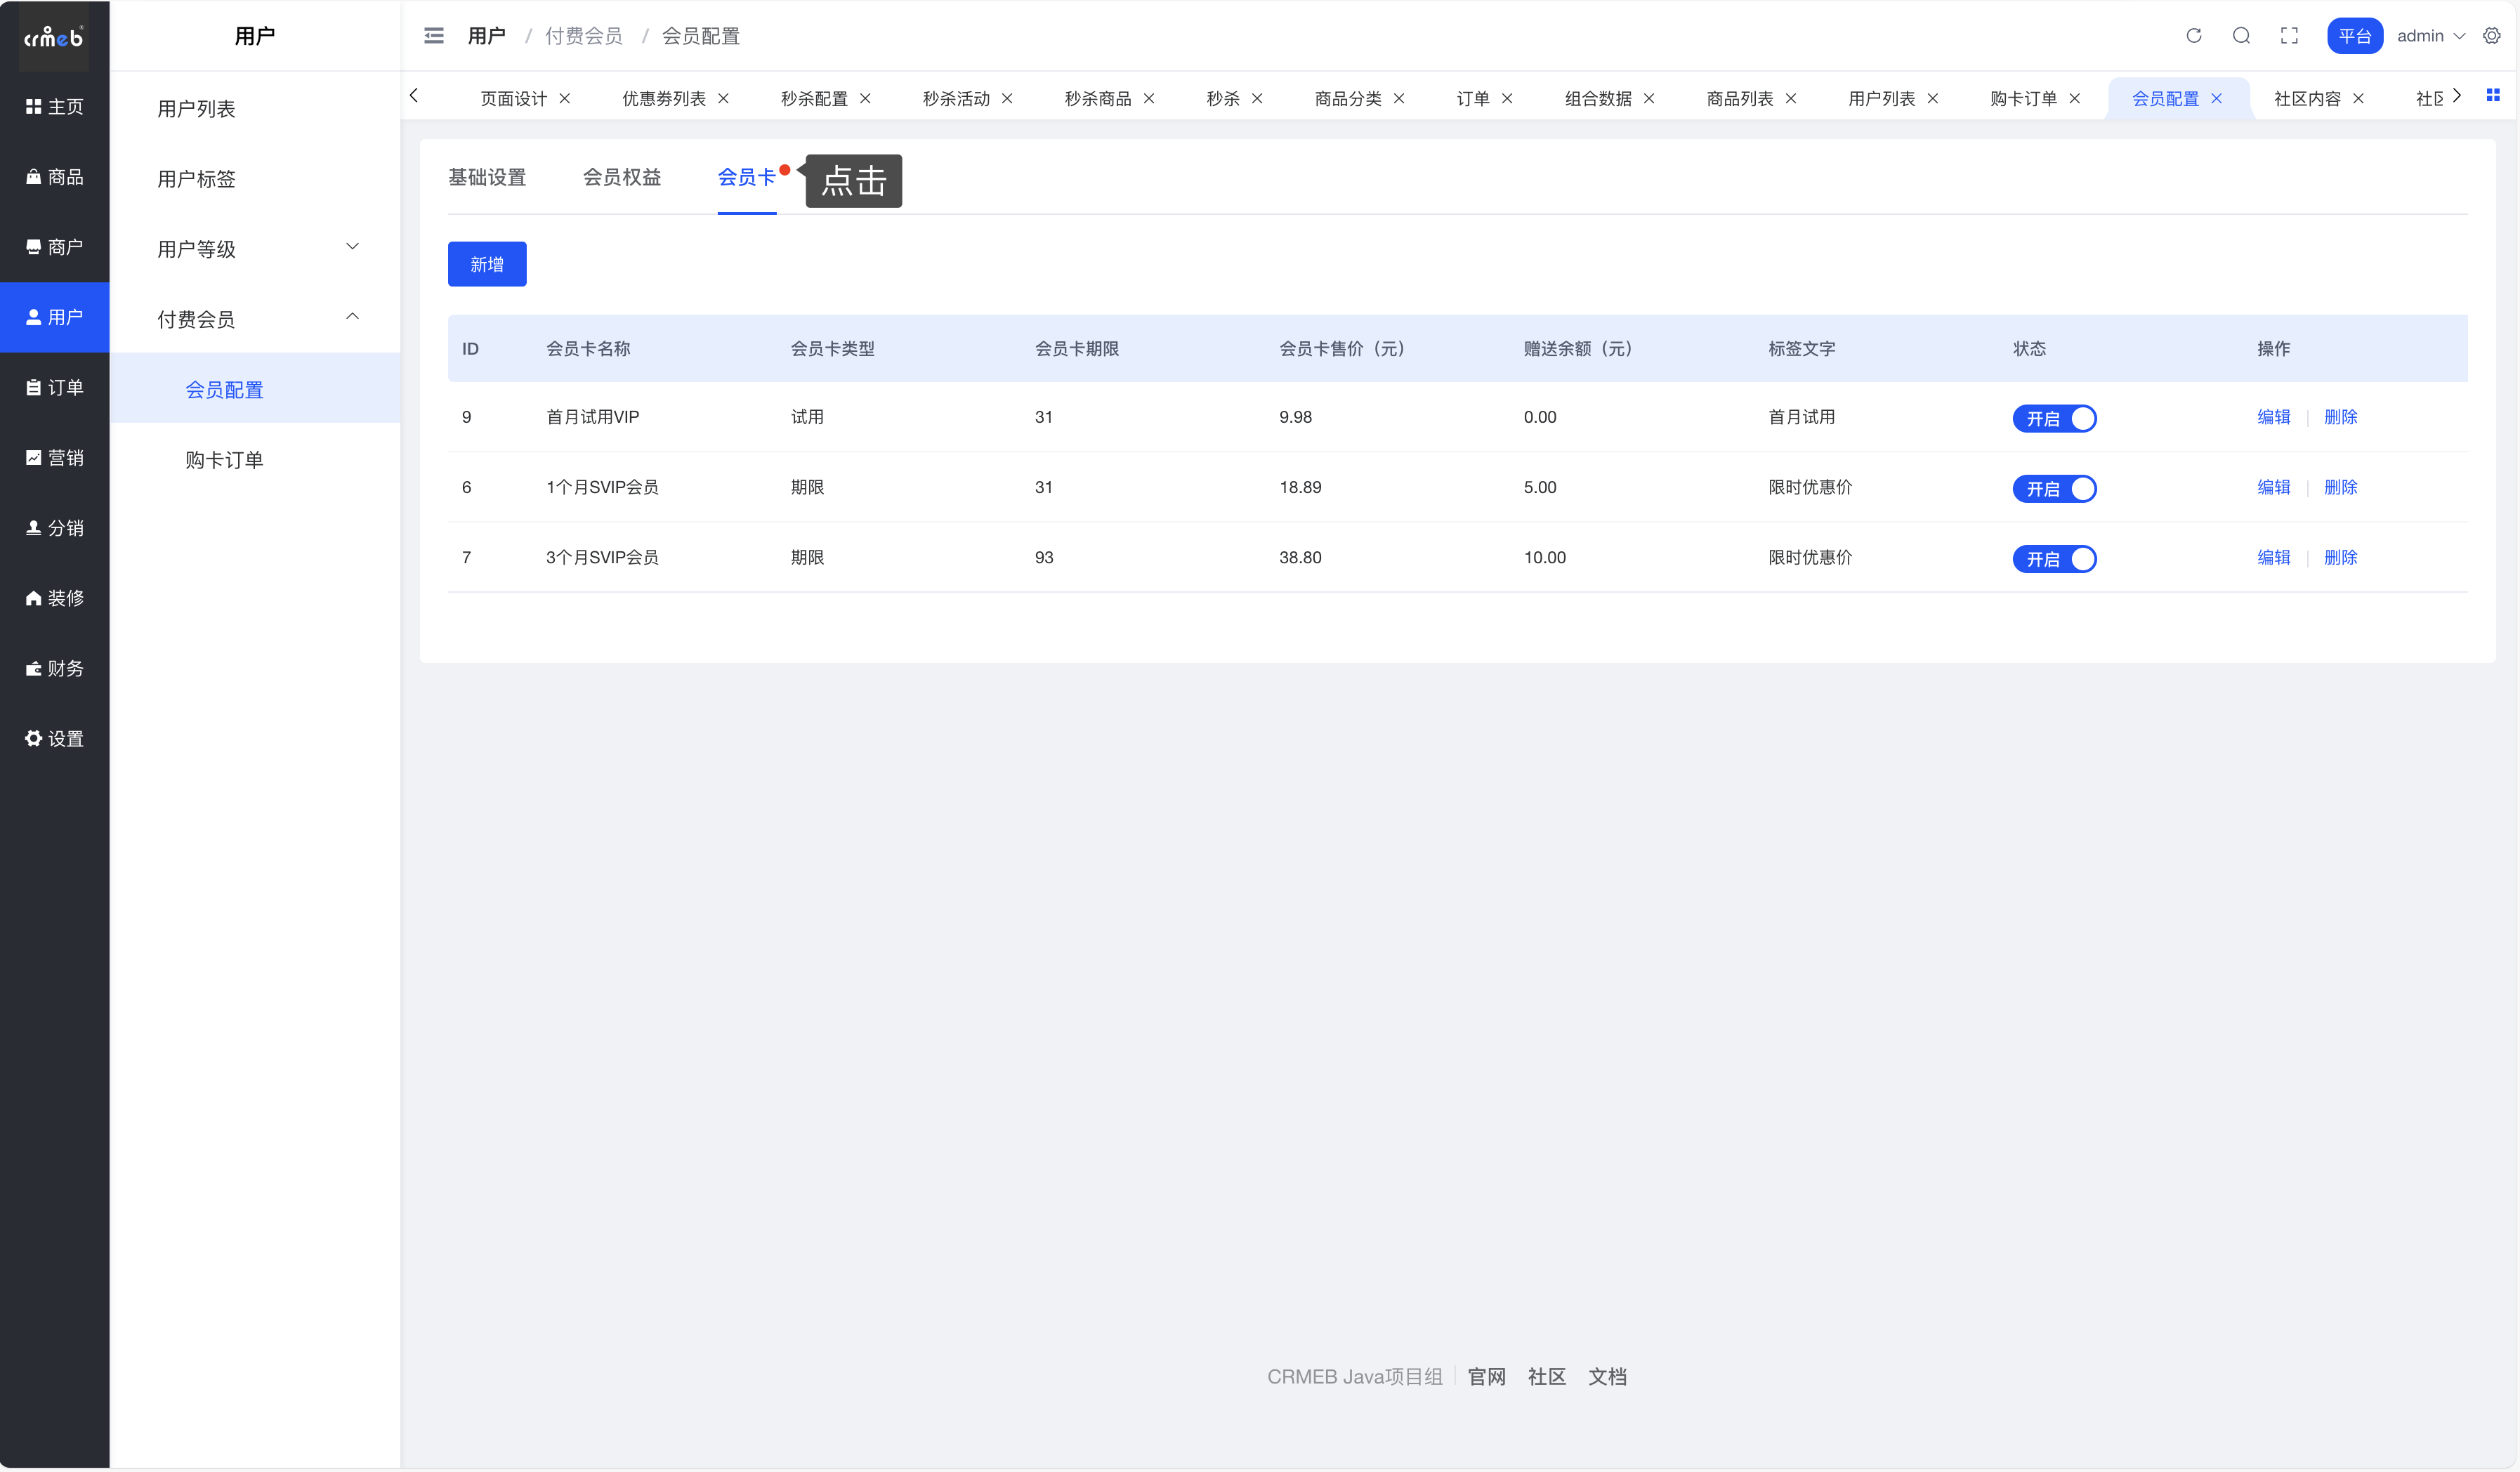2520x1472 pixels.
Task: Open the tab grid menu icon
Action: pyautogui.click(x=2493, y=96)
